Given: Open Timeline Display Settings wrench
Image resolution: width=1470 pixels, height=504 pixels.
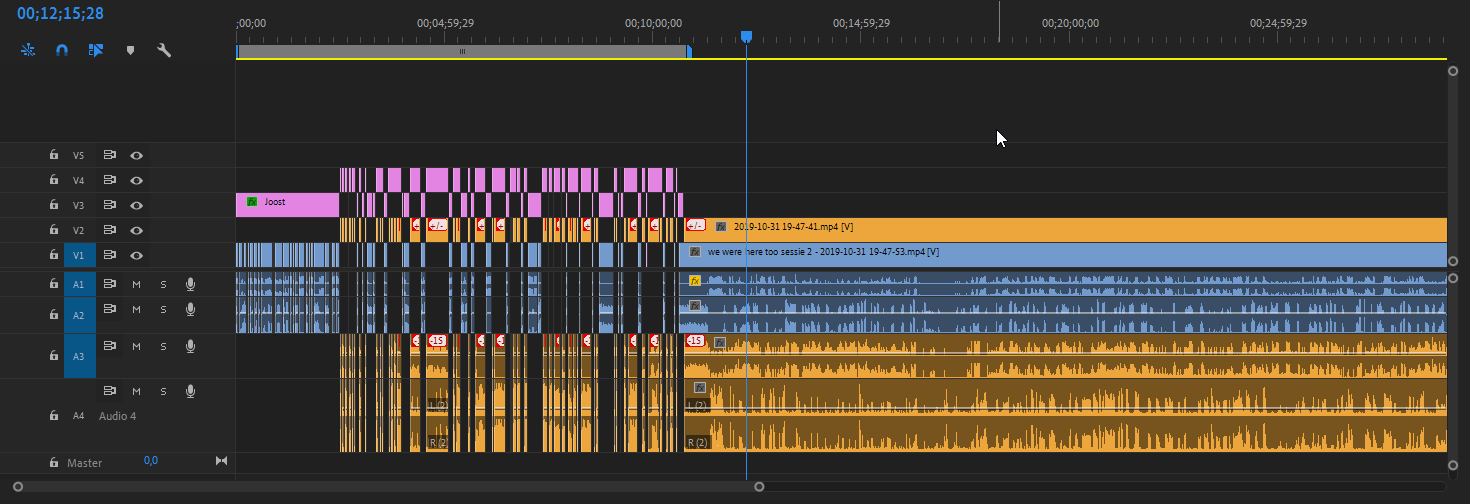Looking at the screenshot, I should click(x=164, y=49).
